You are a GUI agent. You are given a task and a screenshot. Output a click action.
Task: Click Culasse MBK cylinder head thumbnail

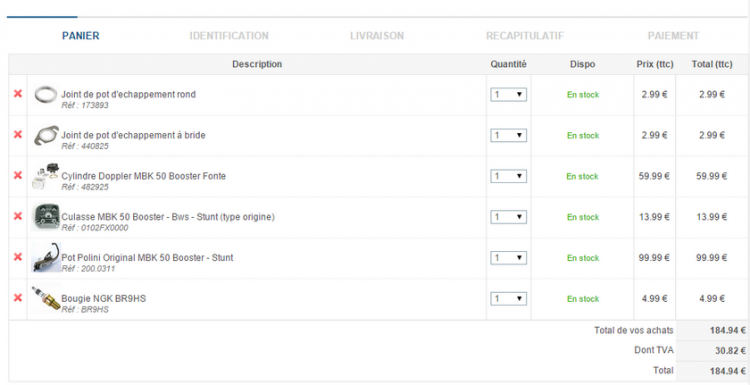point(46,218)
